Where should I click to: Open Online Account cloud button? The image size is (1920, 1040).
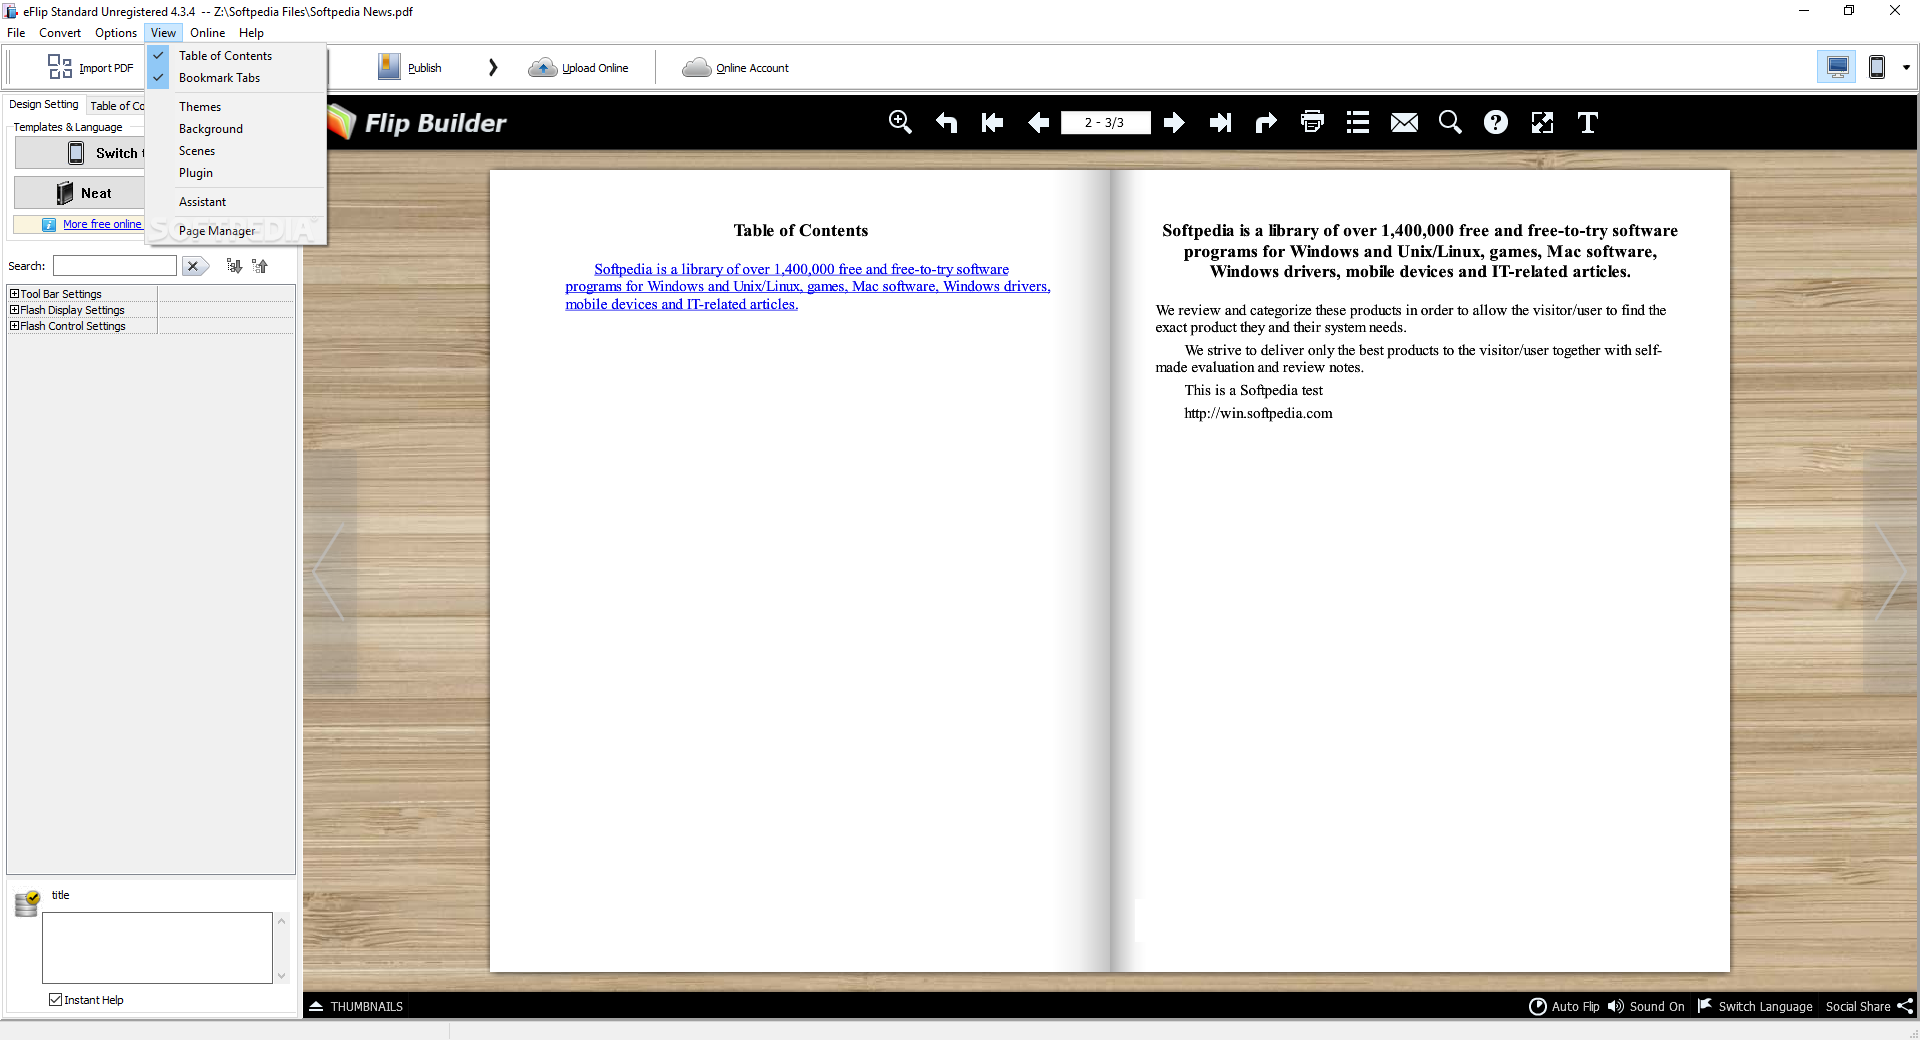point(735,68)
